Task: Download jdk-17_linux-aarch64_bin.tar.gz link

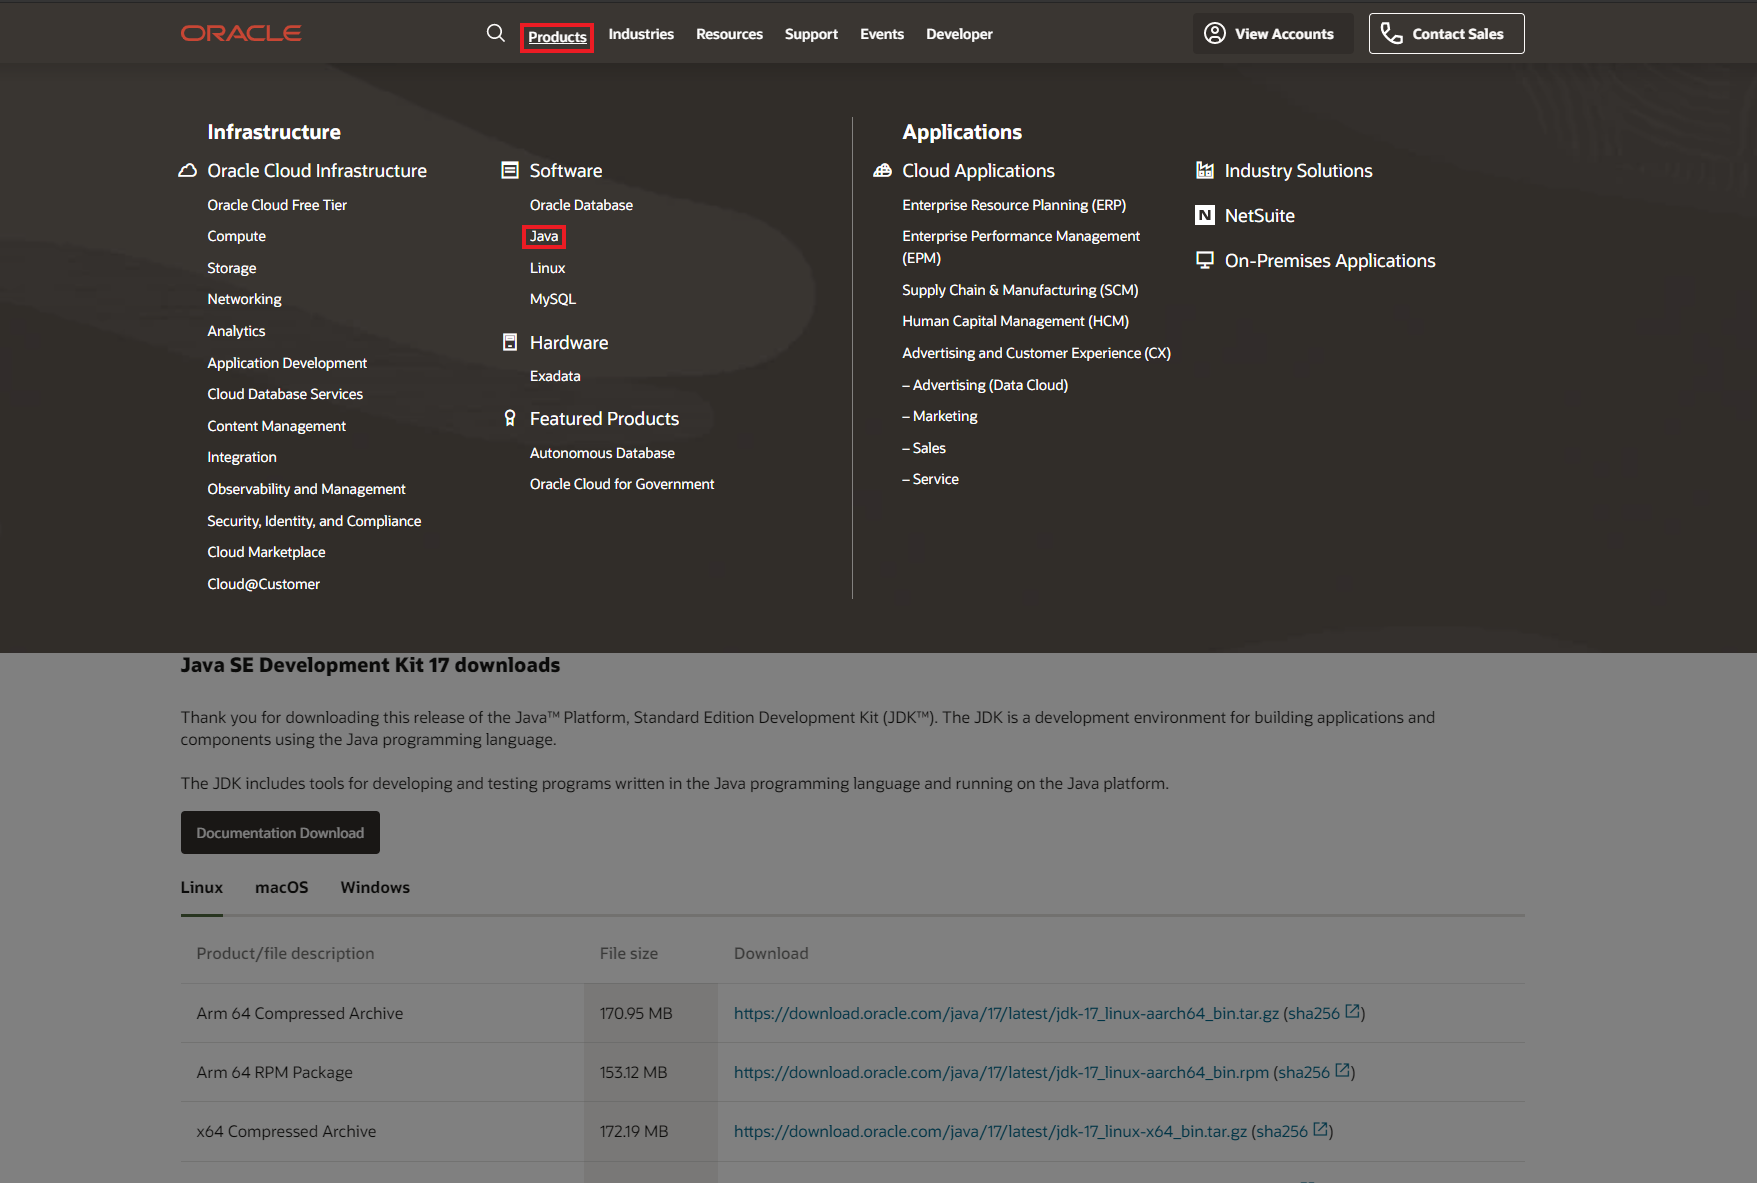Action: 1006,1013
